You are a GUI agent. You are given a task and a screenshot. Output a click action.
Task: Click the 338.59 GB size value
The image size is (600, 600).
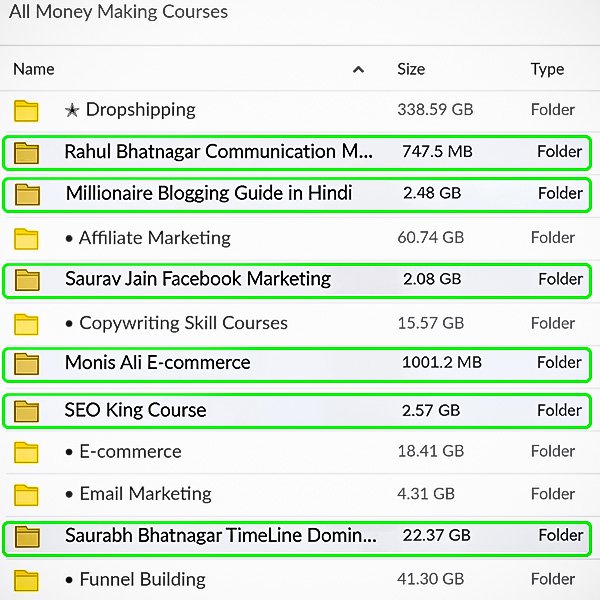(435, 110)
